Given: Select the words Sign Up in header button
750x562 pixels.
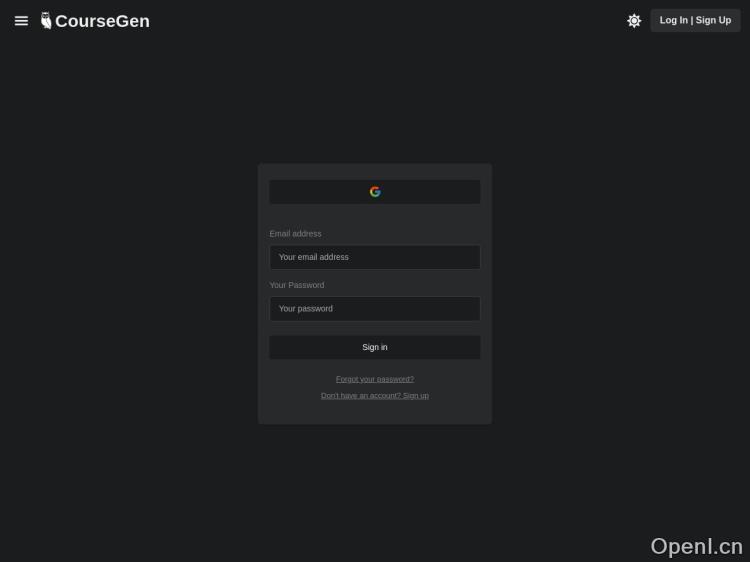Looking at the screenshot, I should (x=713, y=20).
